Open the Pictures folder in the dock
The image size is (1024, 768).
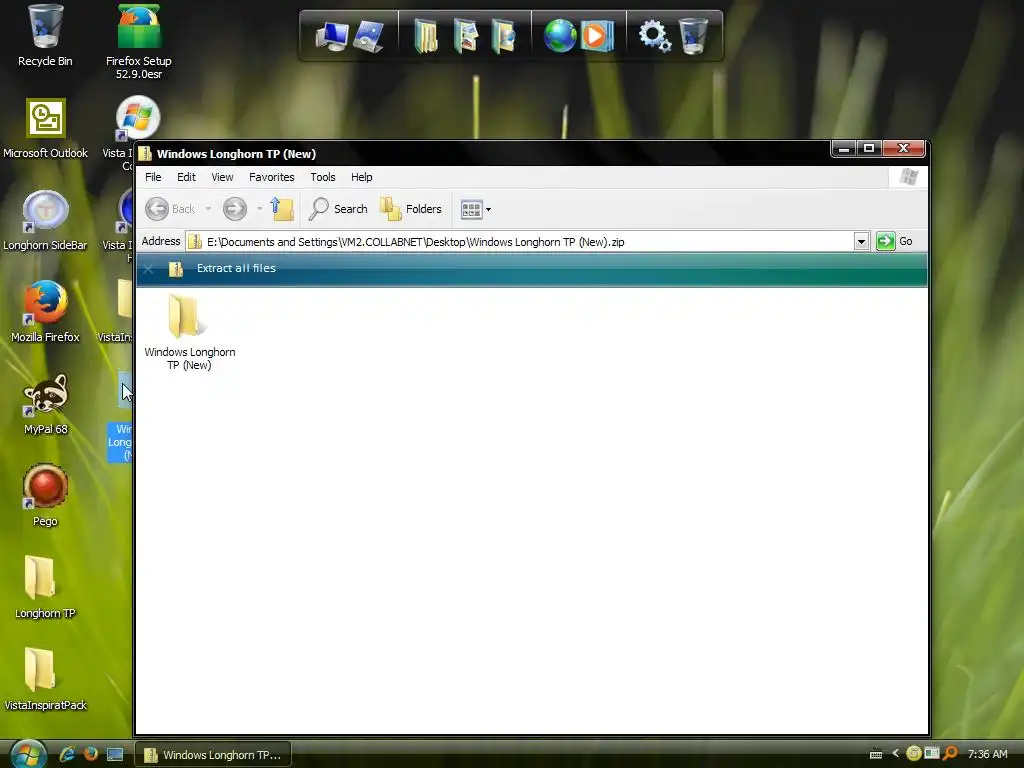coord(465,36)
